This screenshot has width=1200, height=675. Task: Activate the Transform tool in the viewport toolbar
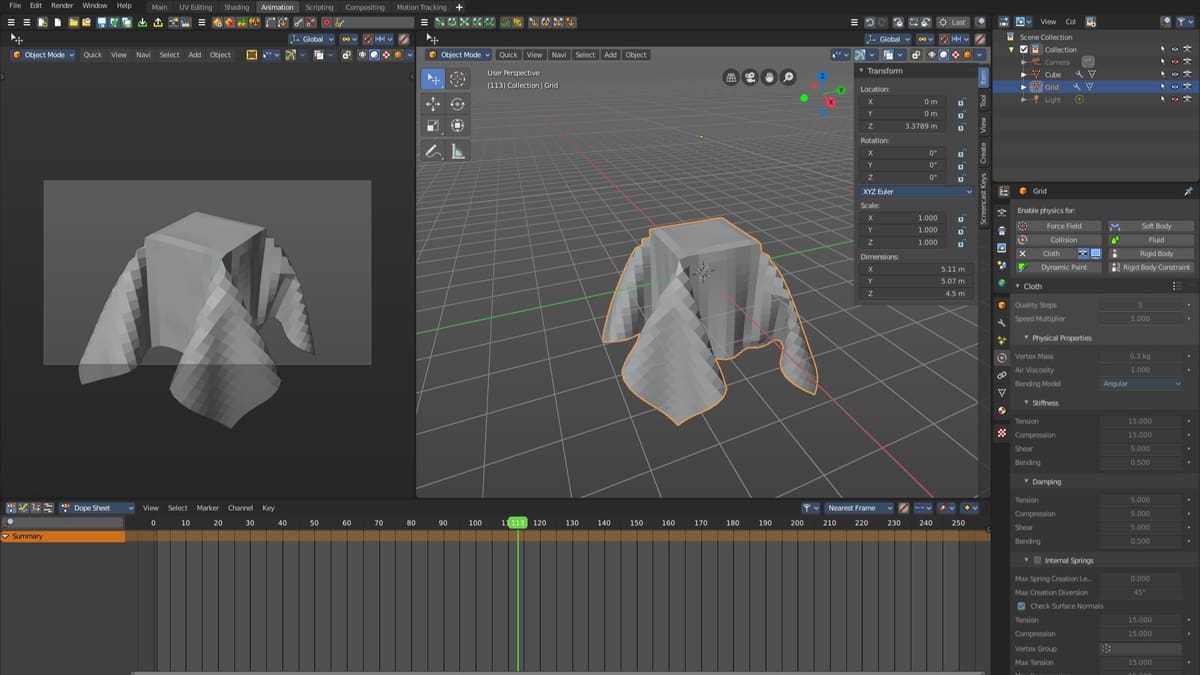457,126
